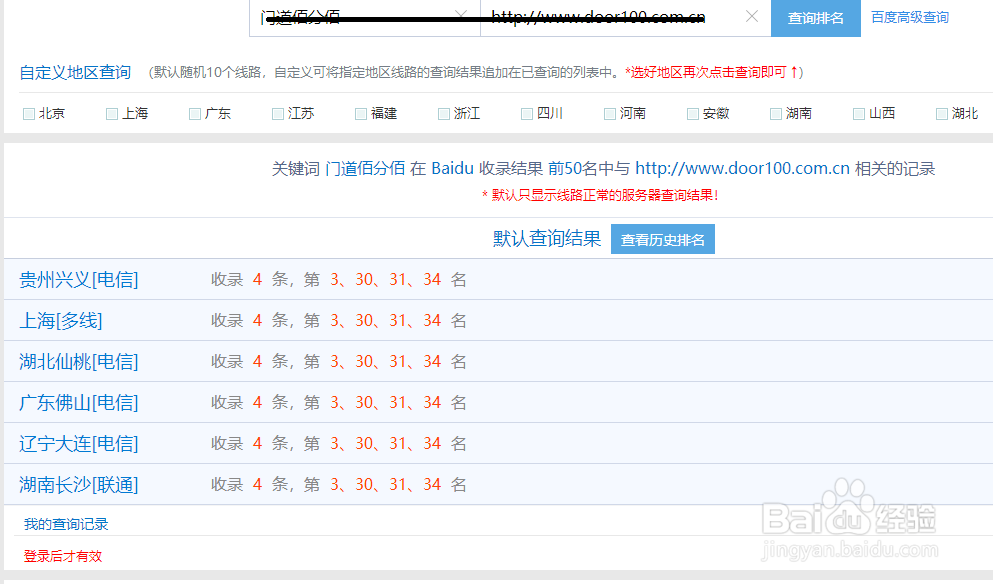The height and width of the screenshot is (584, 993).
Task: Check the 四川 region checkbox
Action: point(526,114)
